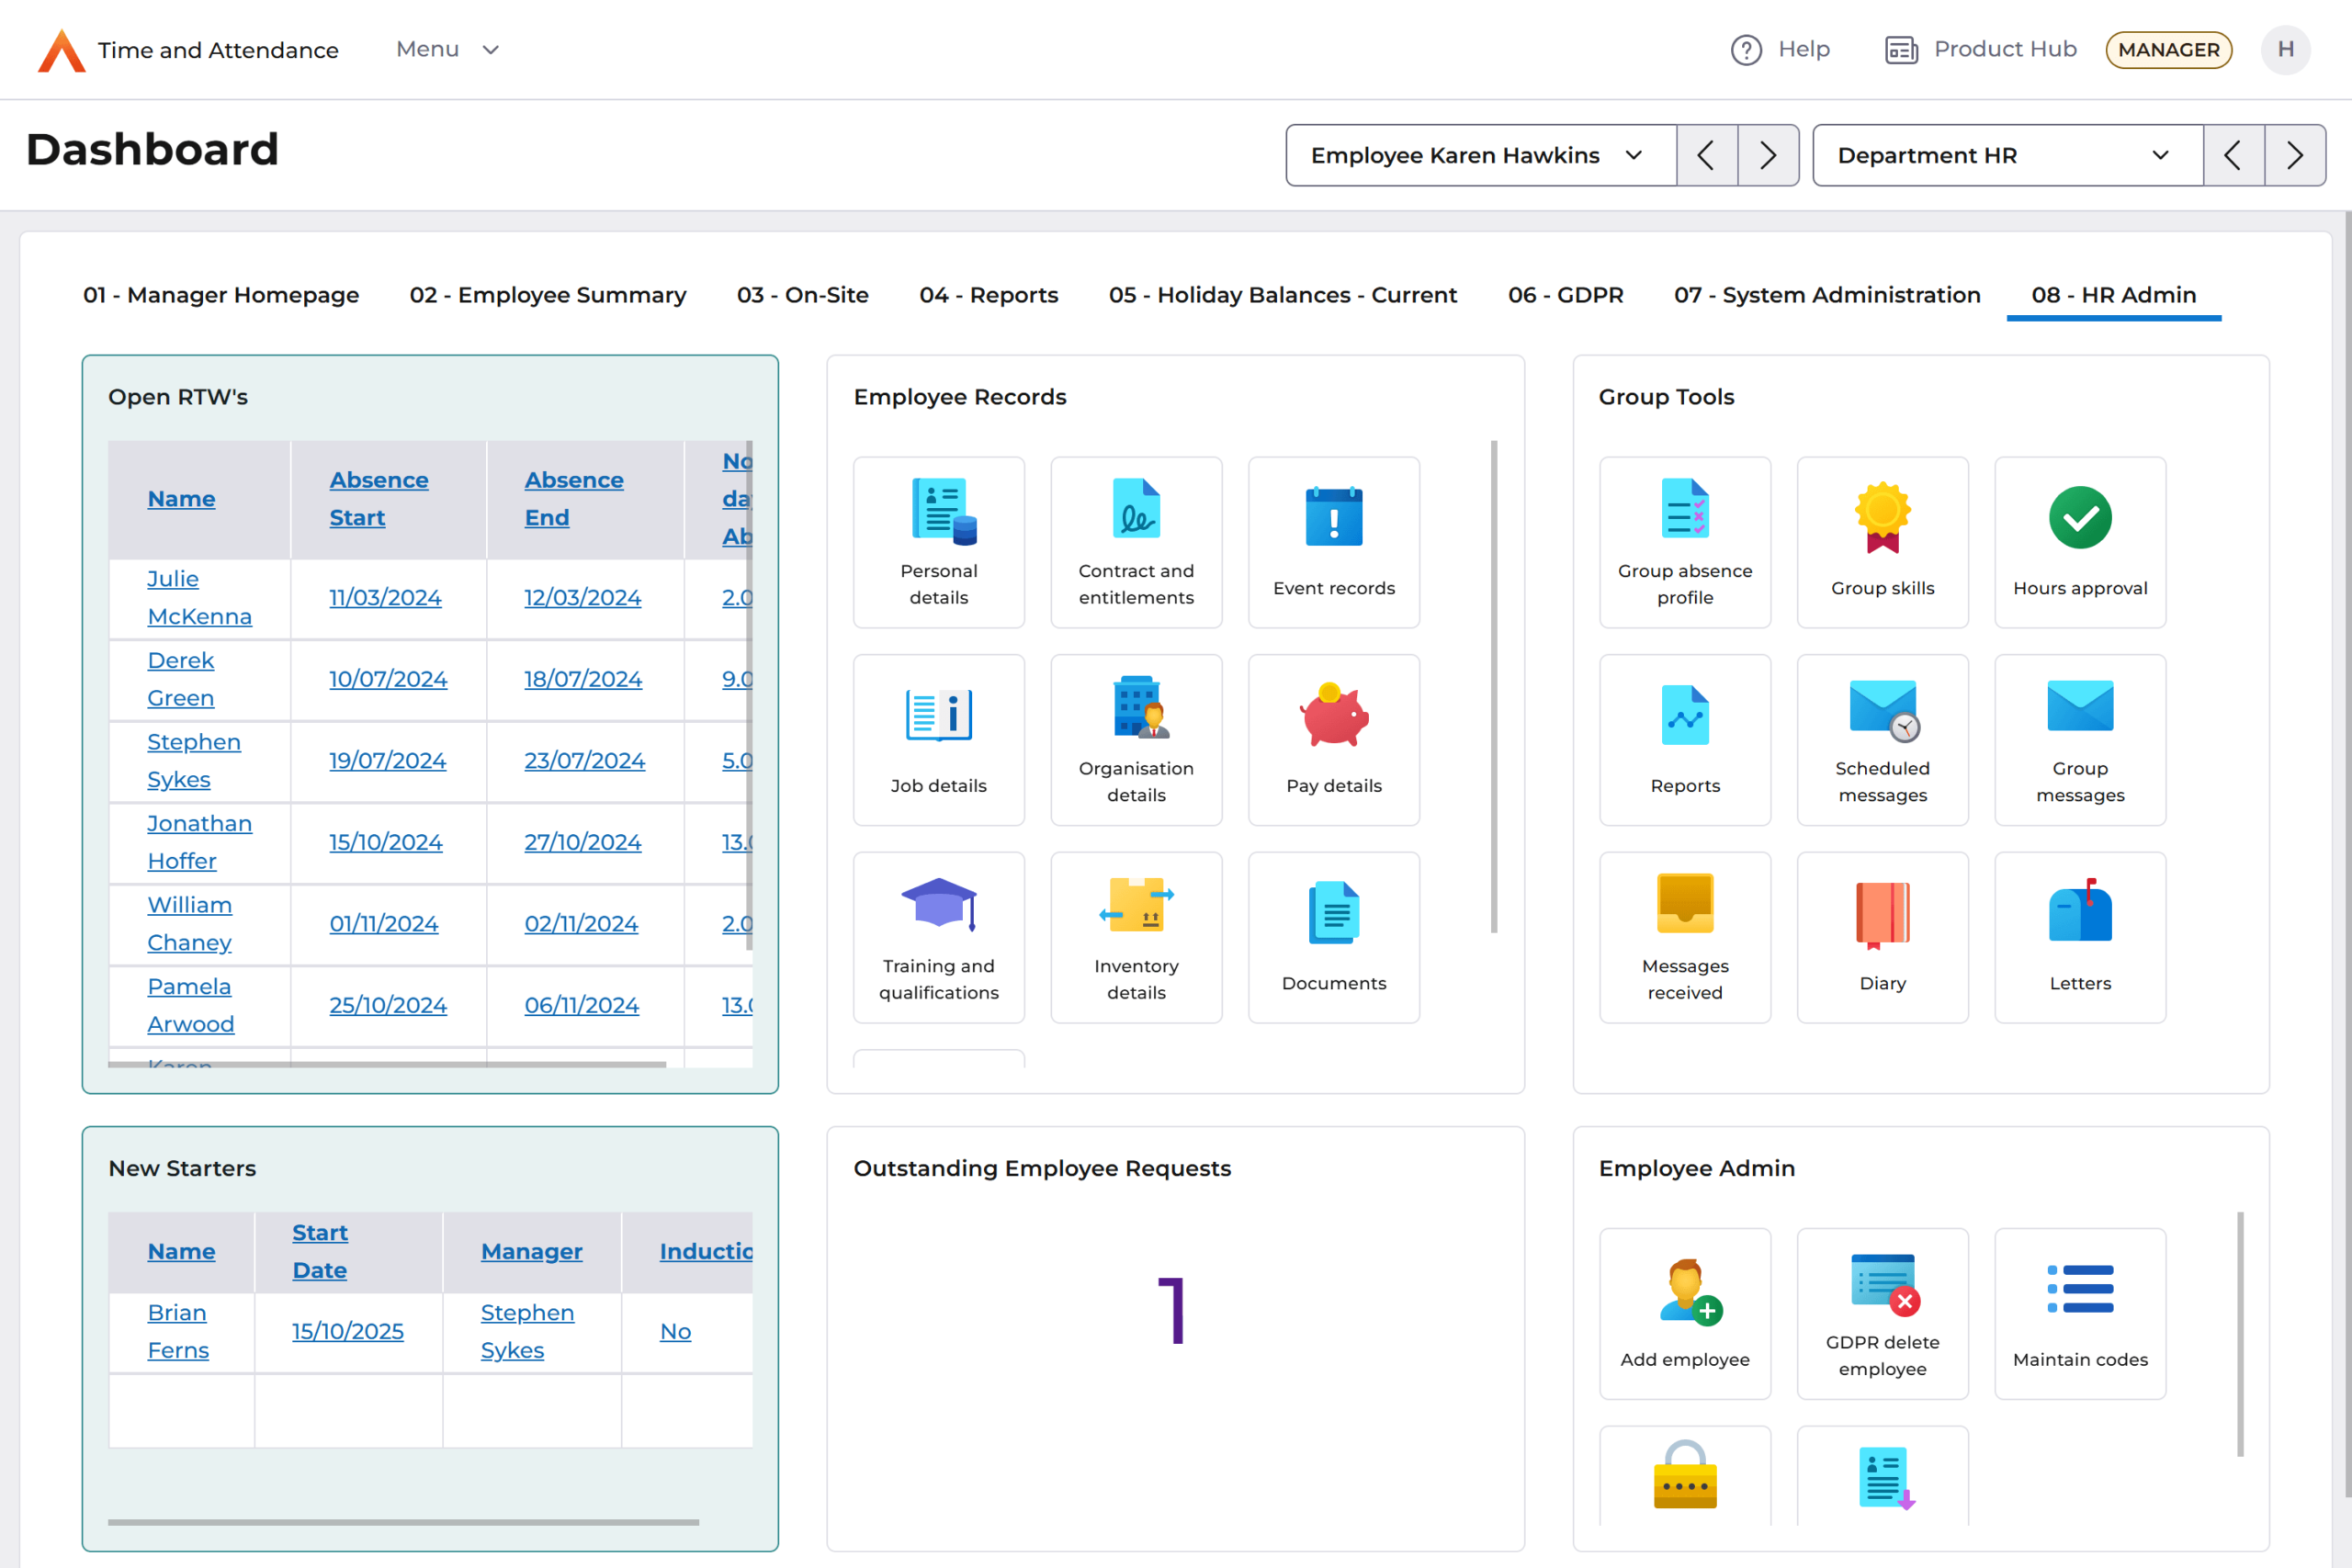Open Training and qualifications

point(938,936)
